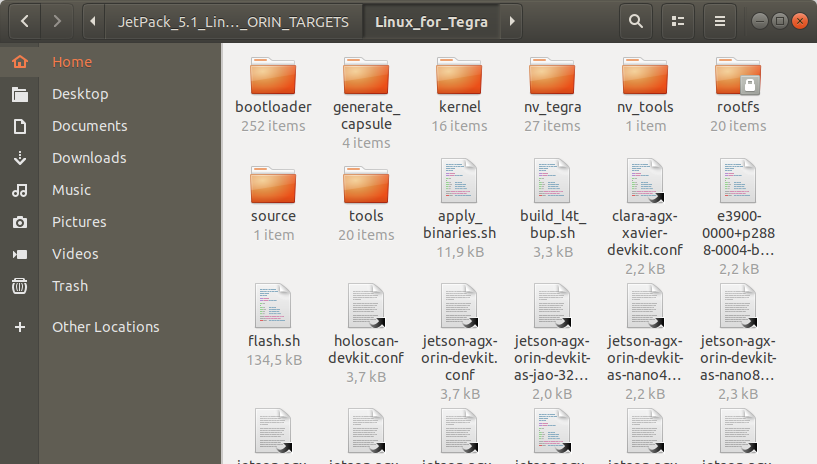Click the 'flash.sh' file name
817x464 pixels.
274,341
